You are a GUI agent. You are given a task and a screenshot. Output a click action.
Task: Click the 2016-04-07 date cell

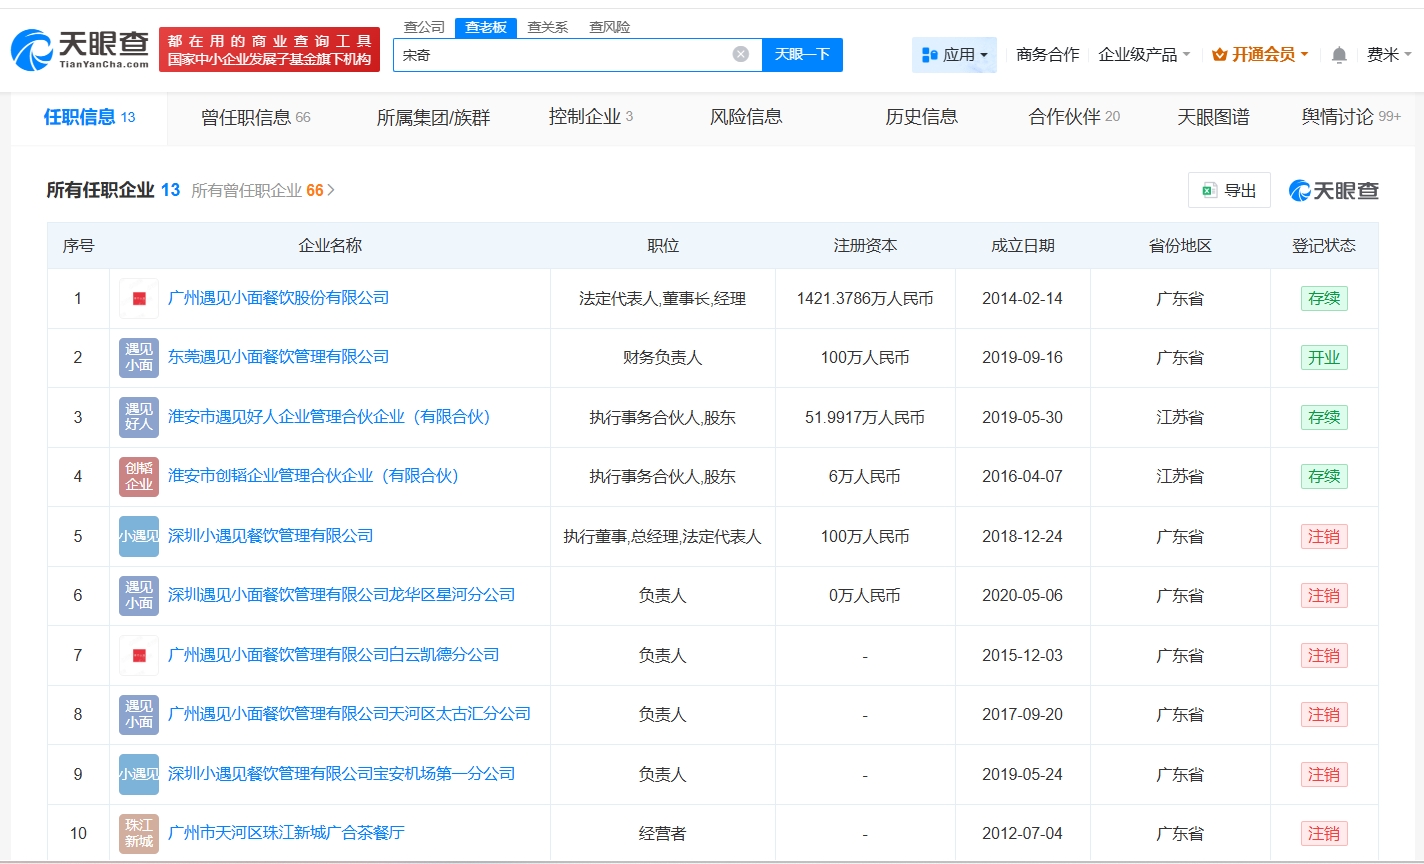[1022, 477]
